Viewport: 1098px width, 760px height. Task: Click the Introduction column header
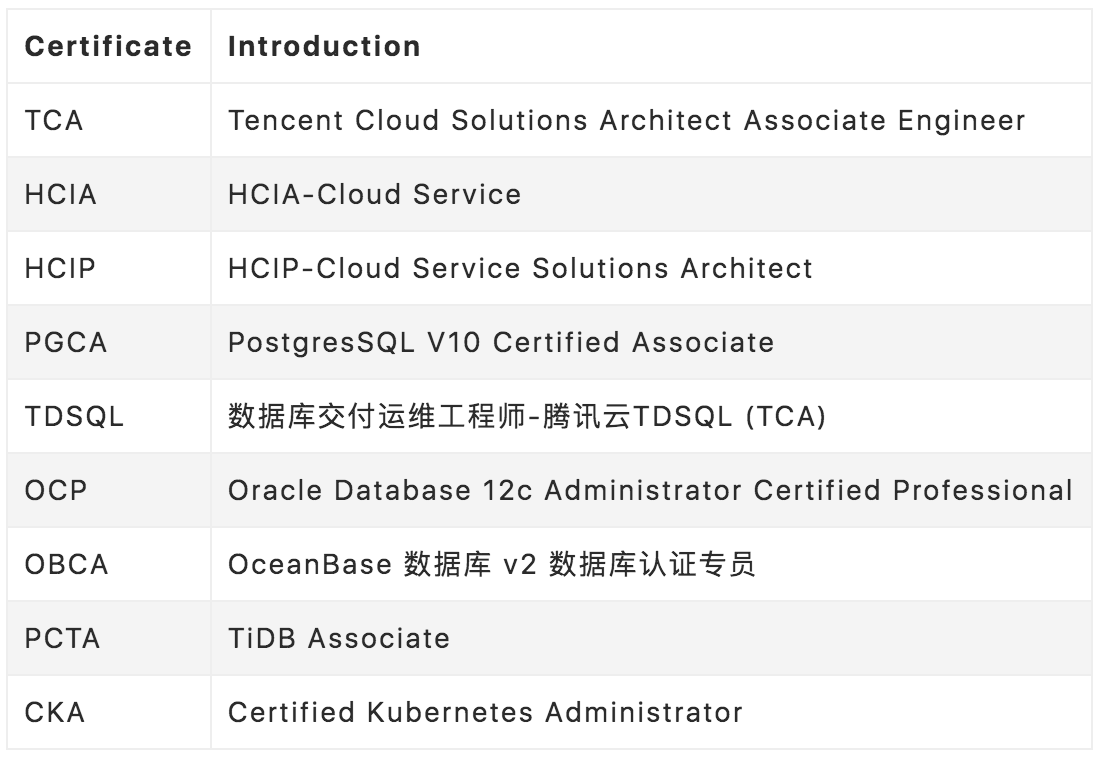(x=324, y=47)
